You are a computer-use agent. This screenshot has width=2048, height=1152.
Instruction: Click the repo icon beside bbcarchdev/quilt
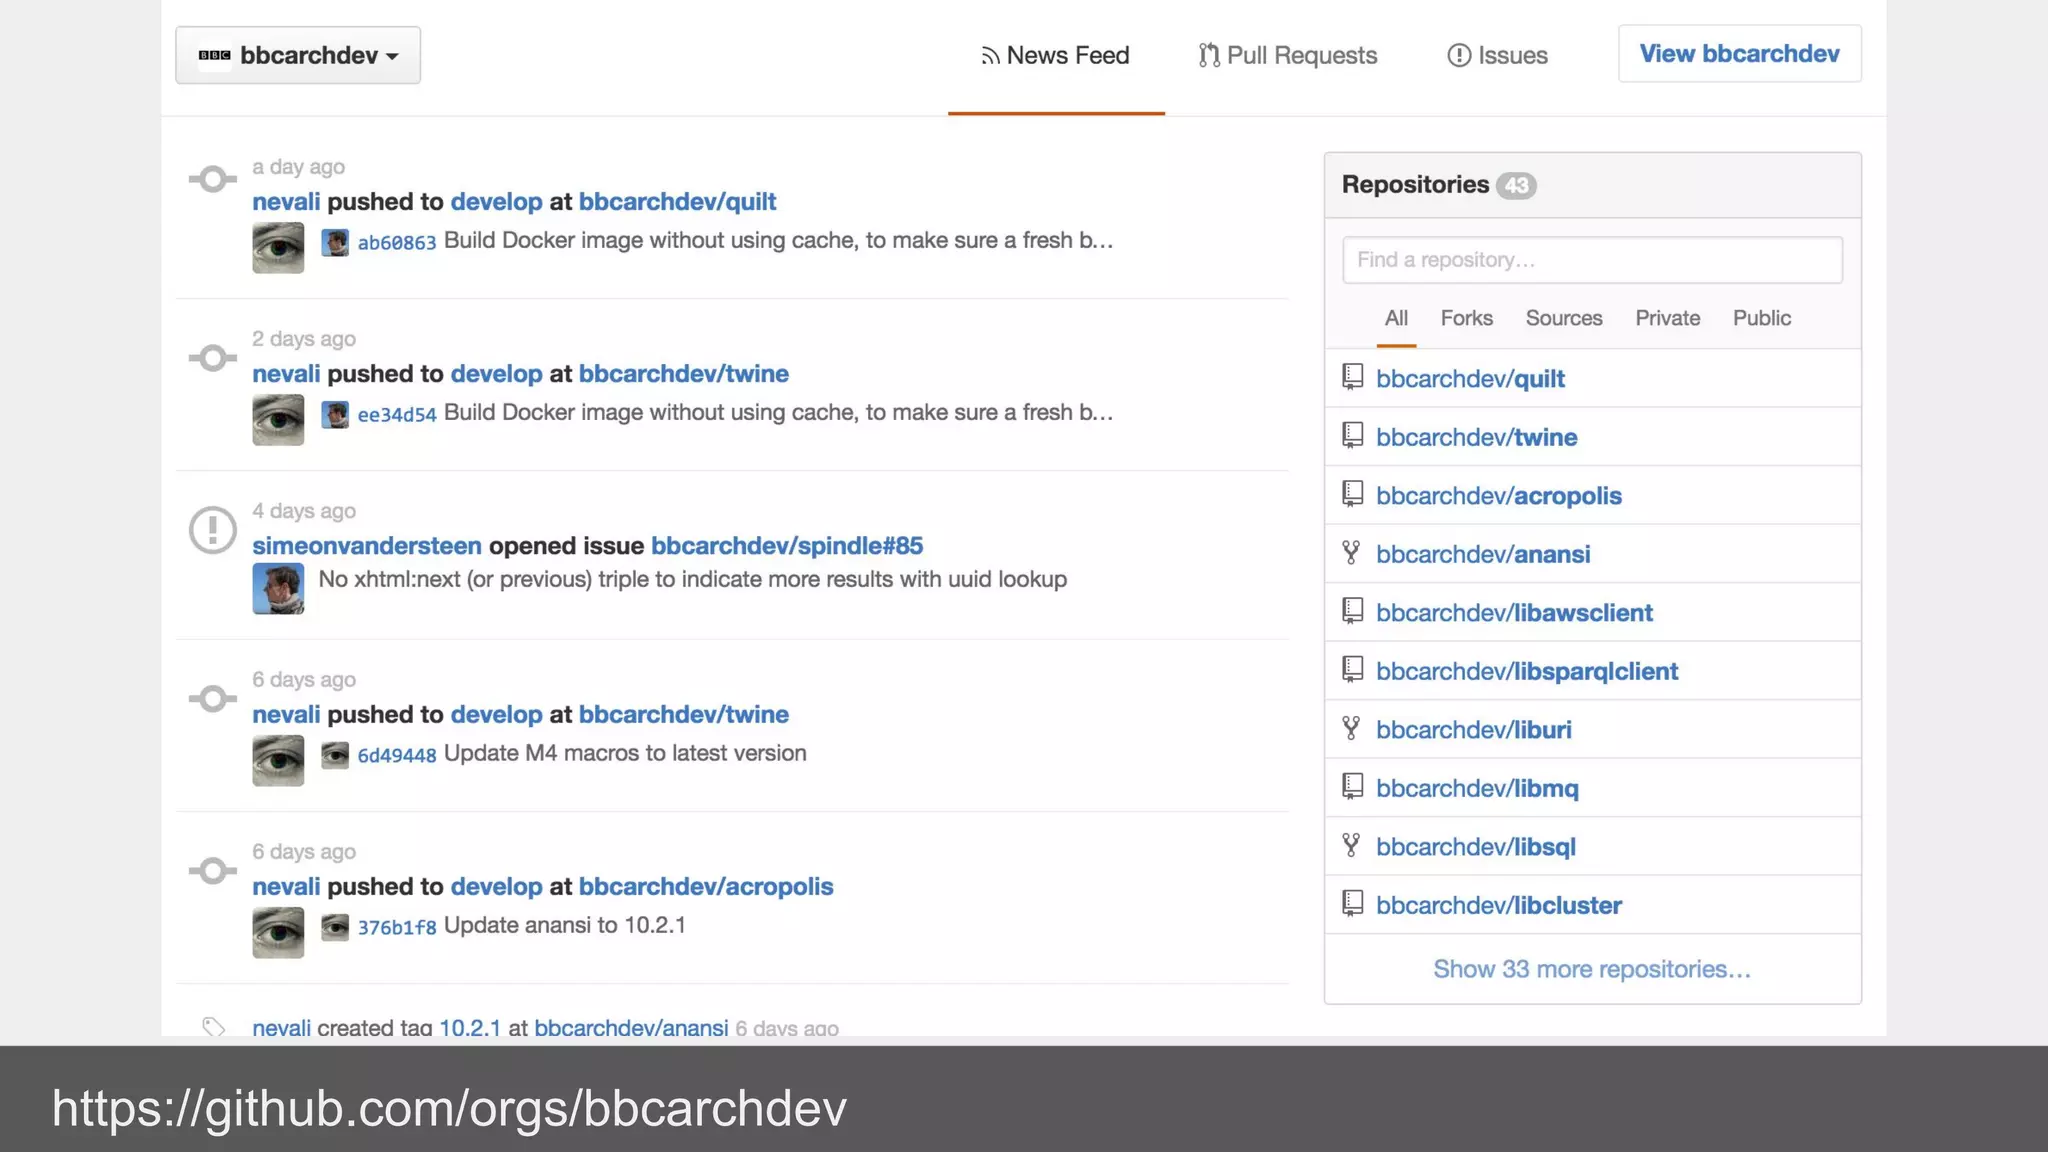point(1352,377)
